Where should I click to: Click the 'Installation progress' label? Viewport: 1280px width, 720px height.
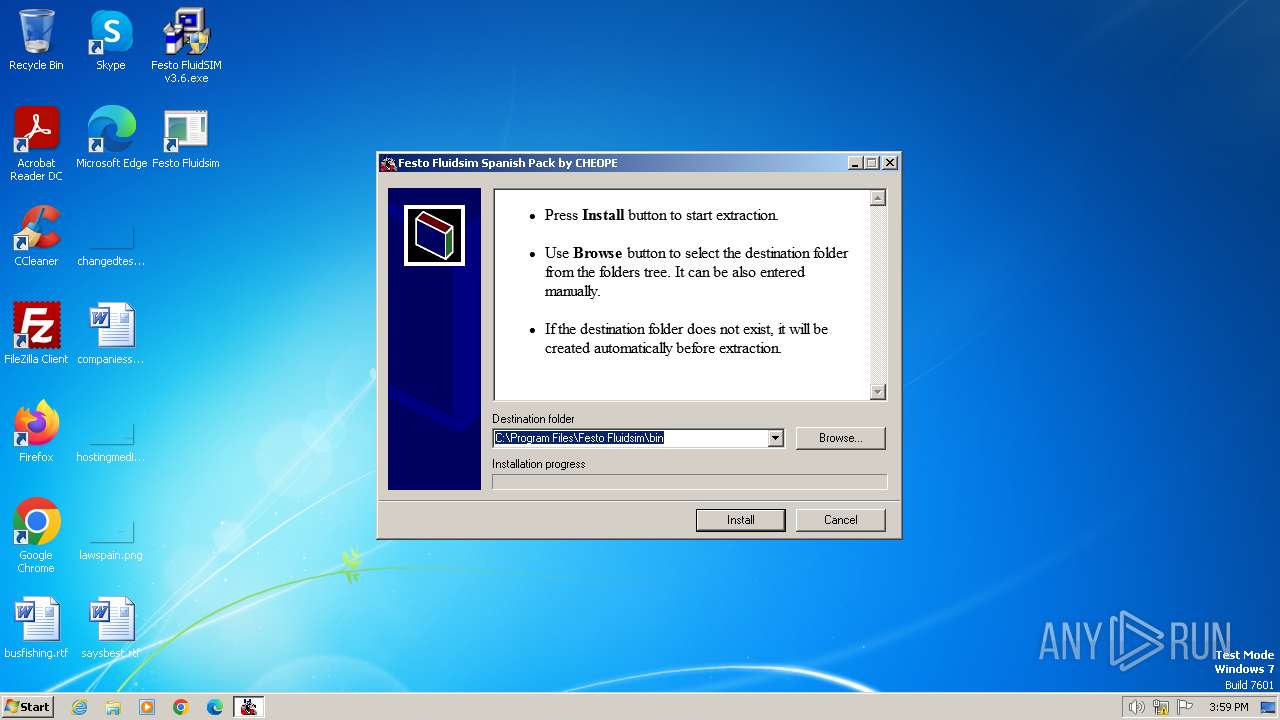(539, 464)
